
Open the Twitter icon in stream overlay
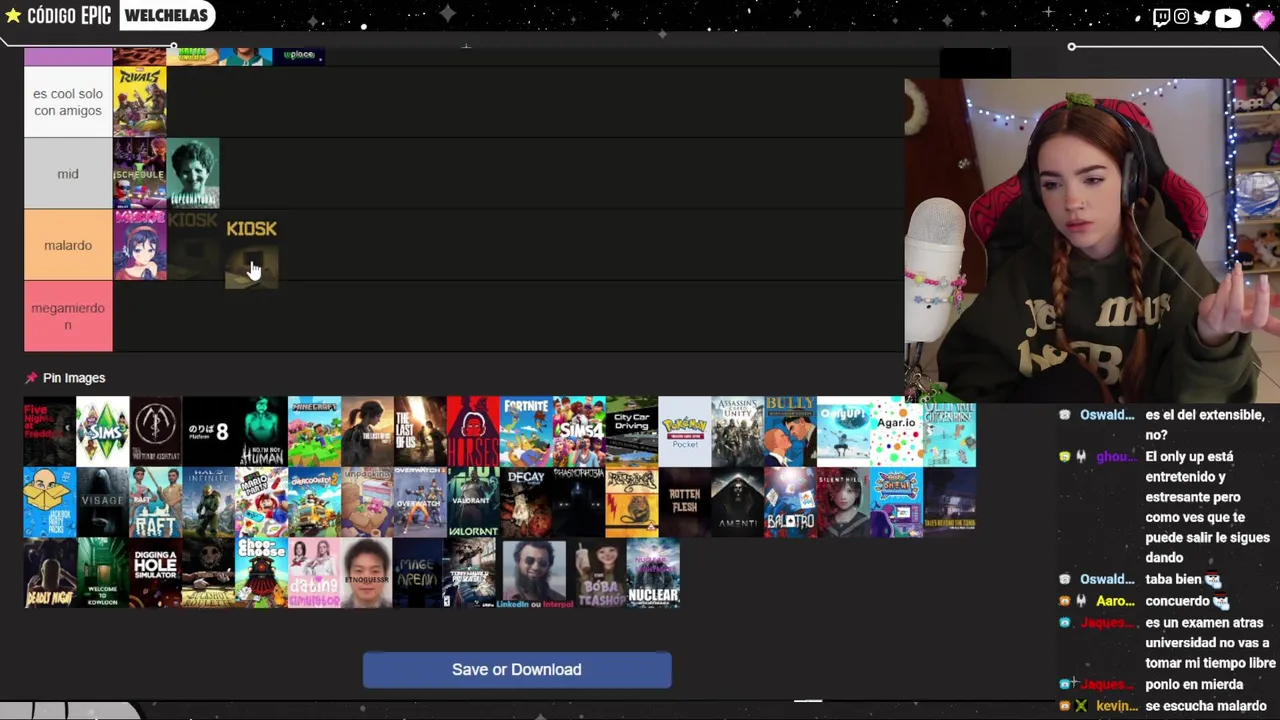(1202, 17)
